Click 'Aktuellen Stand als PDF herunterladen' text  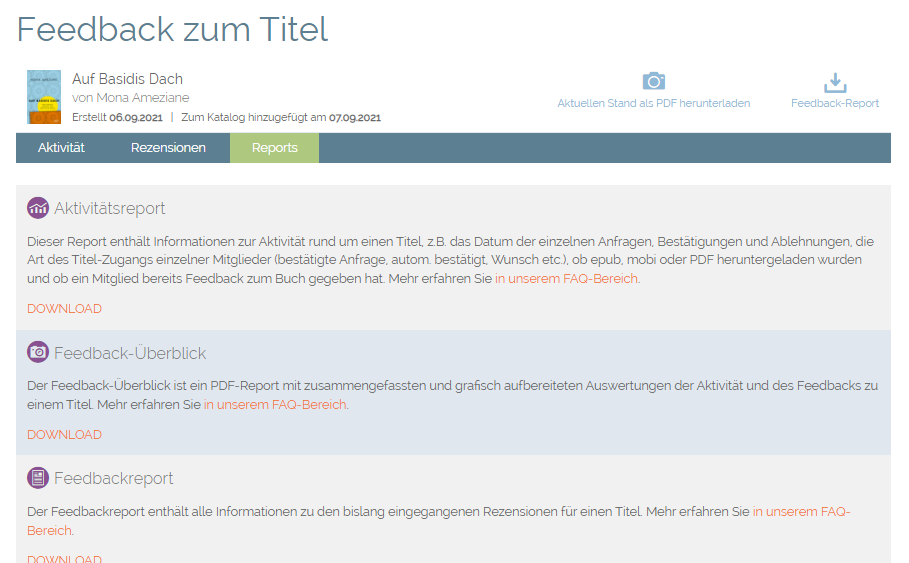click(653, 103)
